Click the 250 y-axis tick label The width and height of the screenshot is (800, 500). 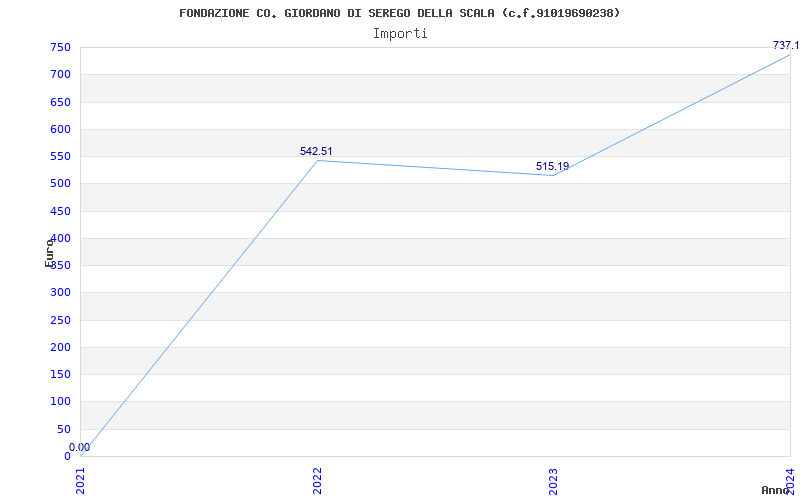click(60, 320)
